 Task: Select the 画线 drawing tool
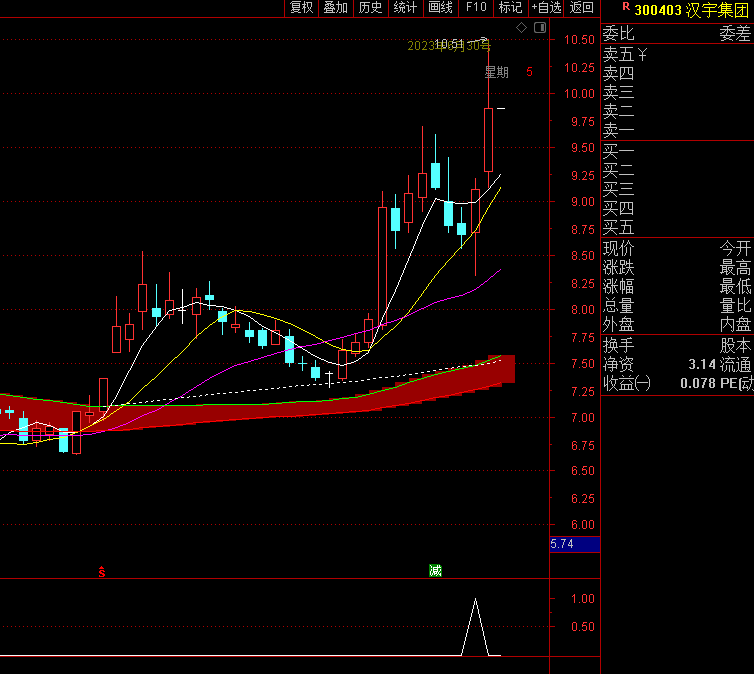tap(440, 8)
